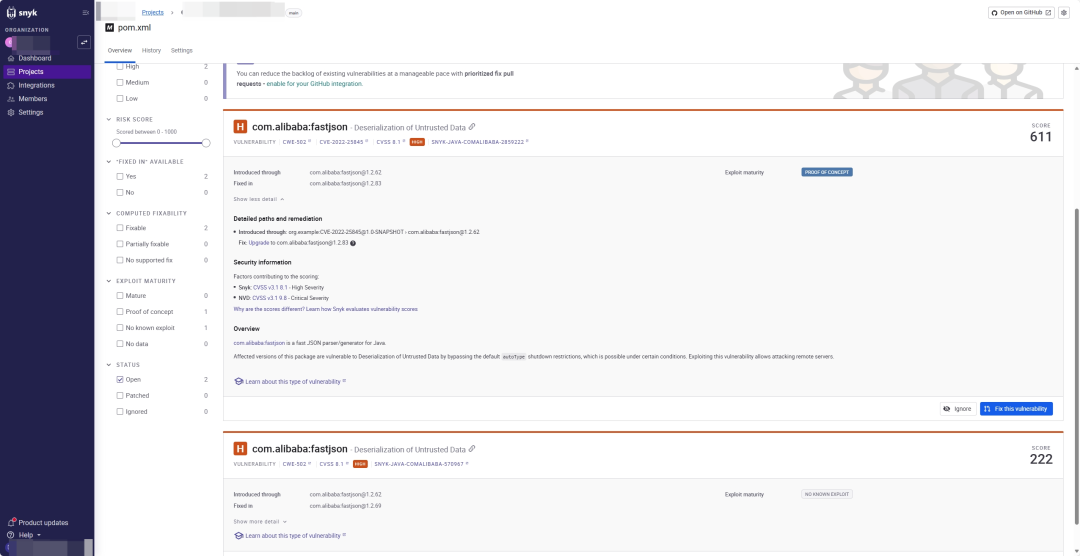Check the Patched status checkbox
The image size is (1080, 556).
[120, 395]
